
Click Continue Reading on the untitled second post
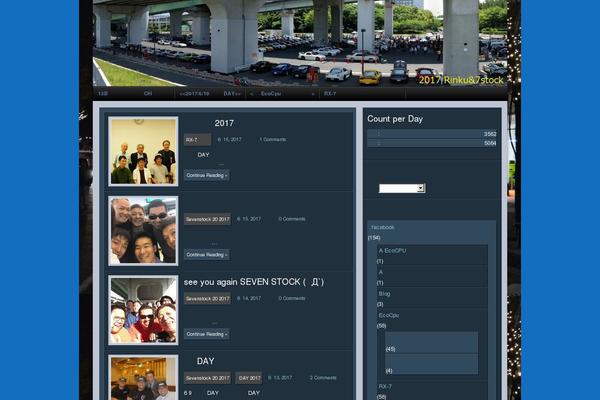tap(207, 255)
